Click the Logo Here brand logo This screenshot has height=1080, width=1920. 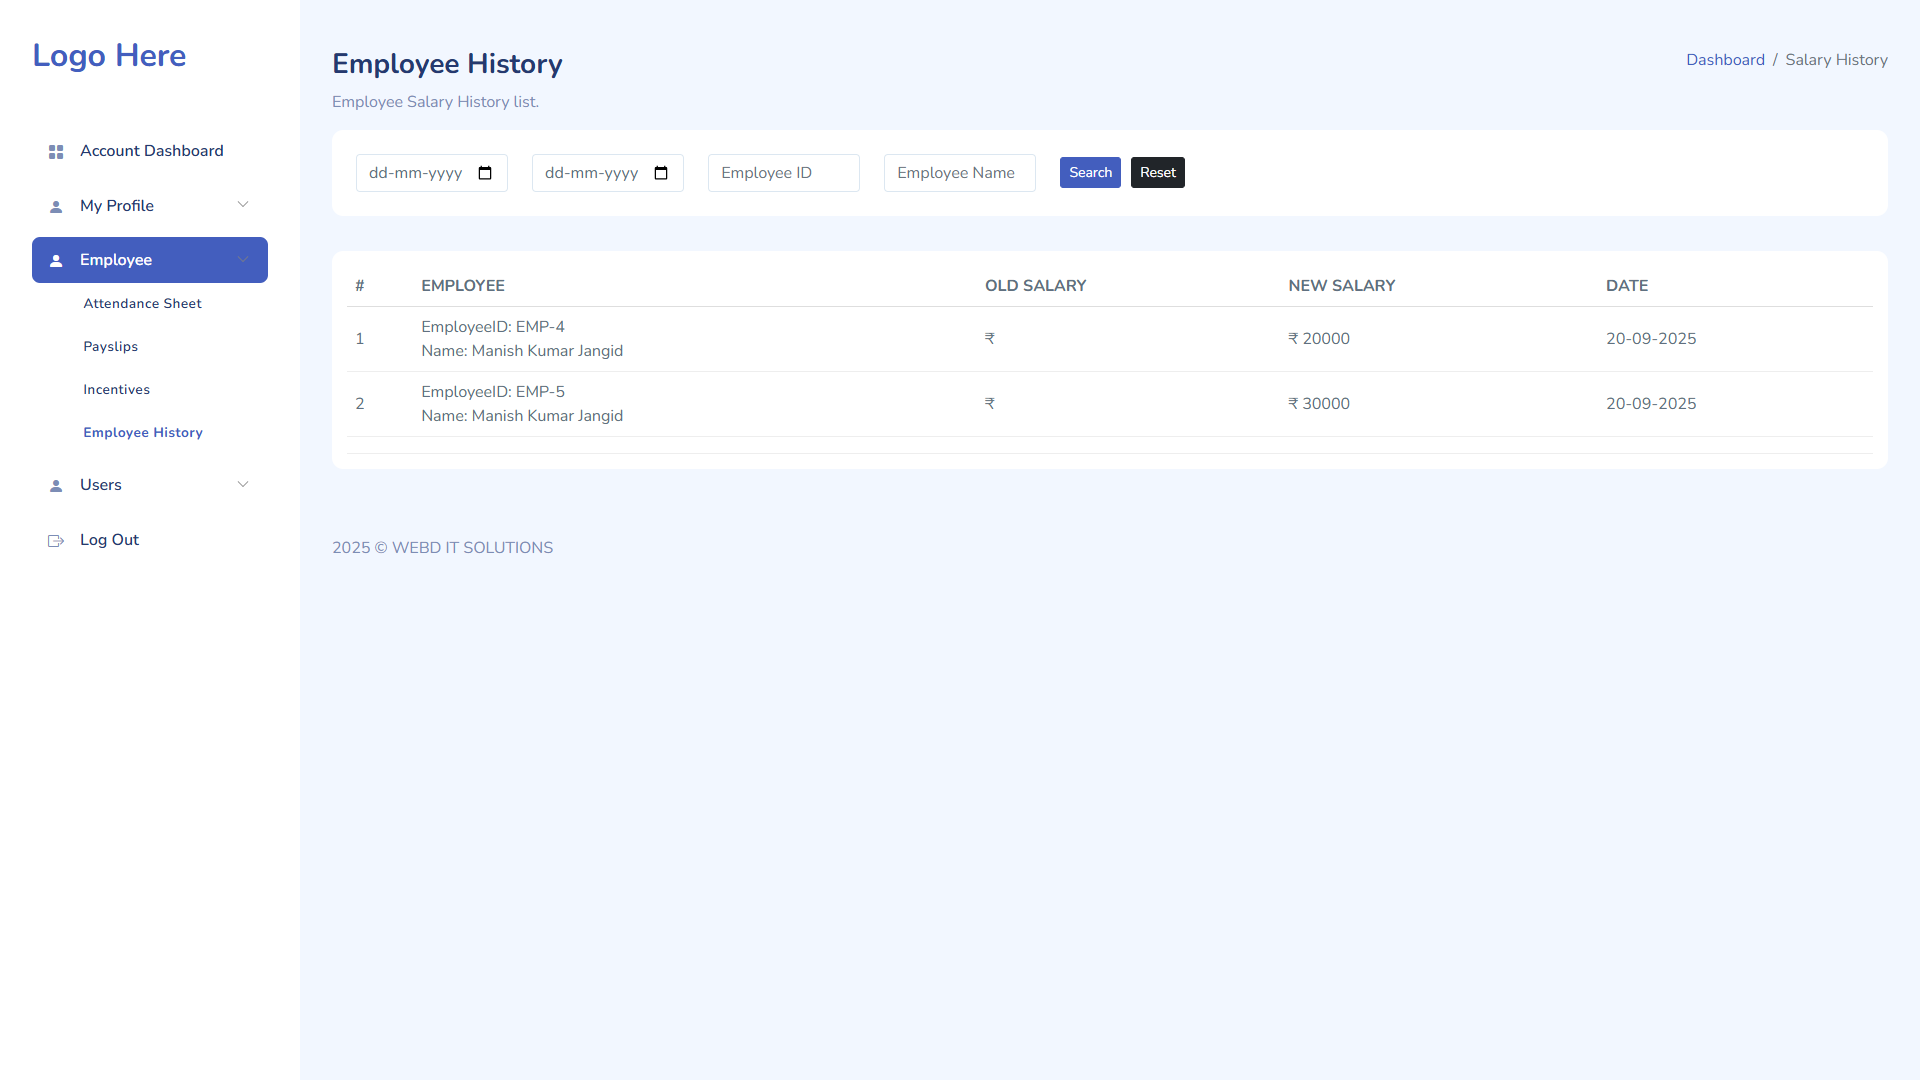pyautogui.click(x=109, y=55)
